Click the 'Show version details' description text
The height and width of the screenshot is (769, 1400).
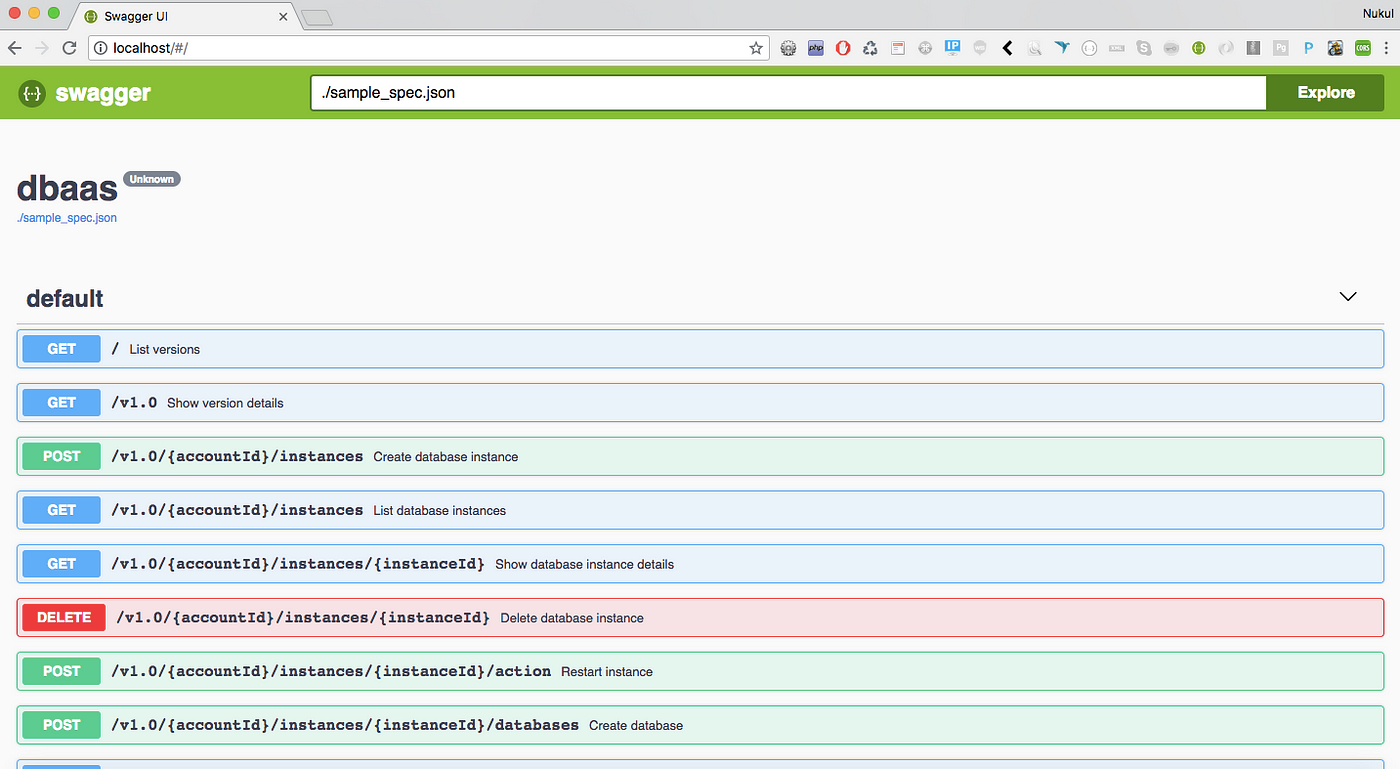tap(225, 403)
